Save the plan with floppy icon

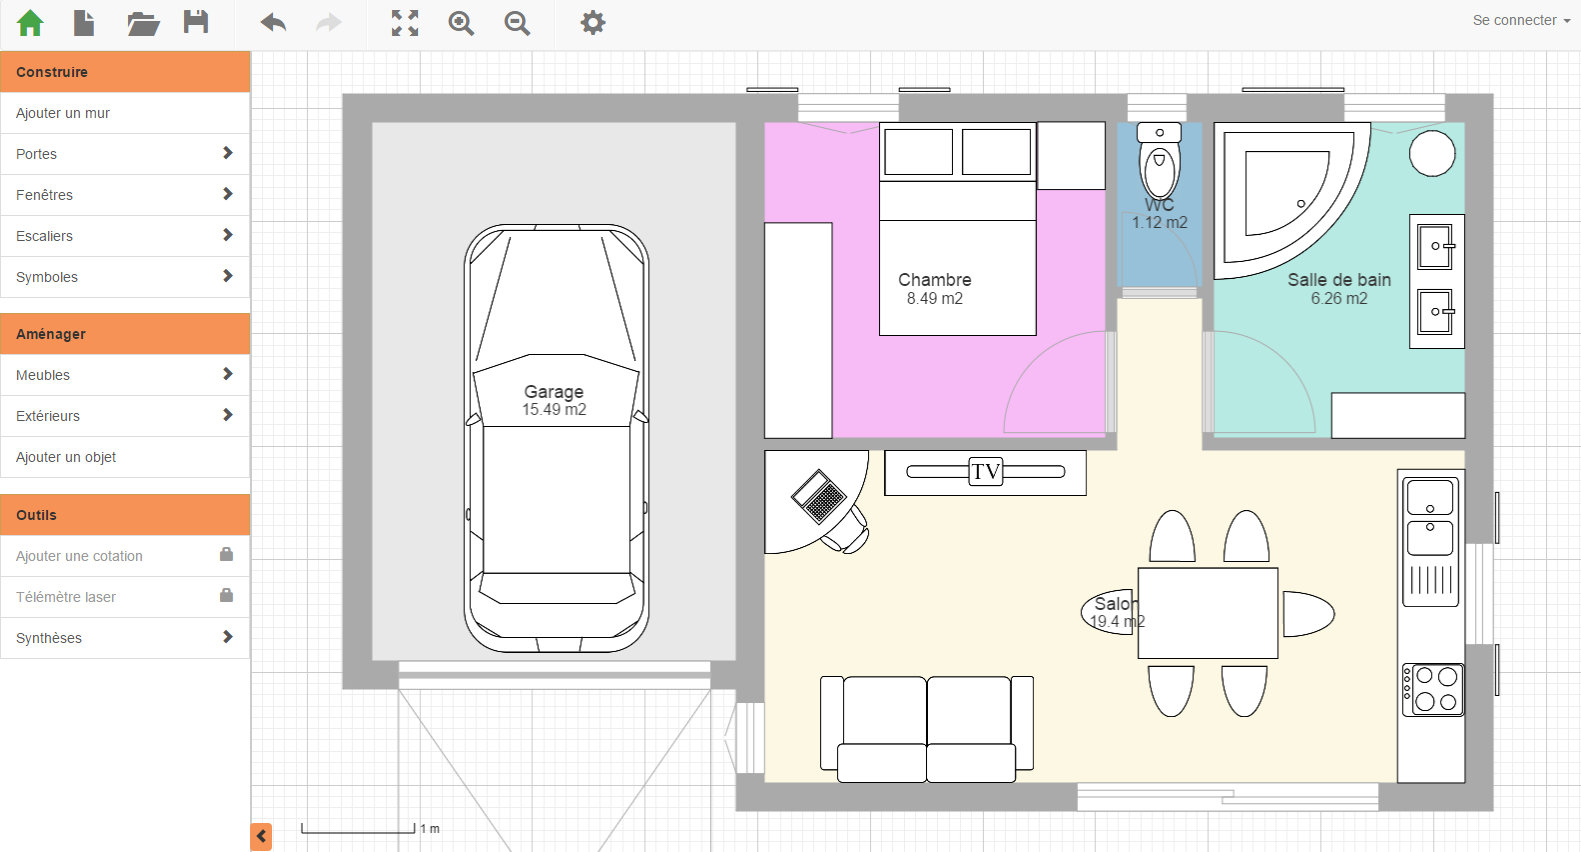point(196,22)
